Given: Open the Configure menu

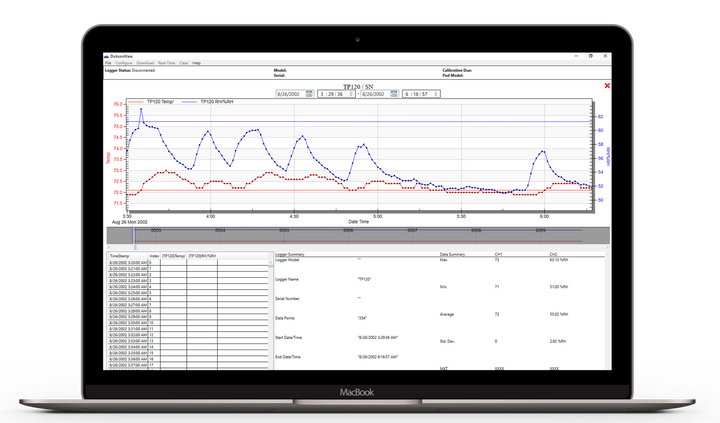Looking at the screenshot, I should 124,63.
